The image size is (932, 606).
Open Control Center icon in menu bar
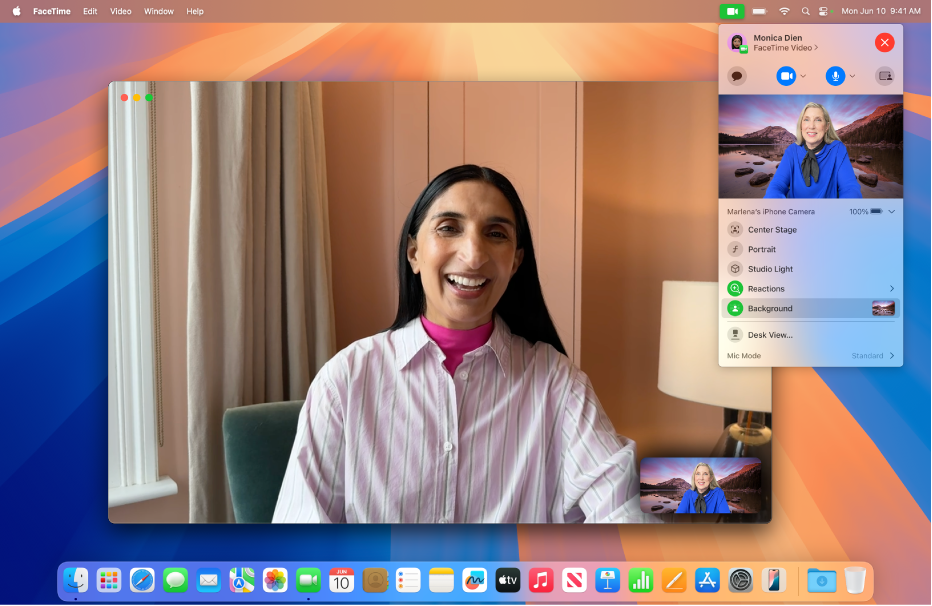pyautogui.click(x=823, y=11)
